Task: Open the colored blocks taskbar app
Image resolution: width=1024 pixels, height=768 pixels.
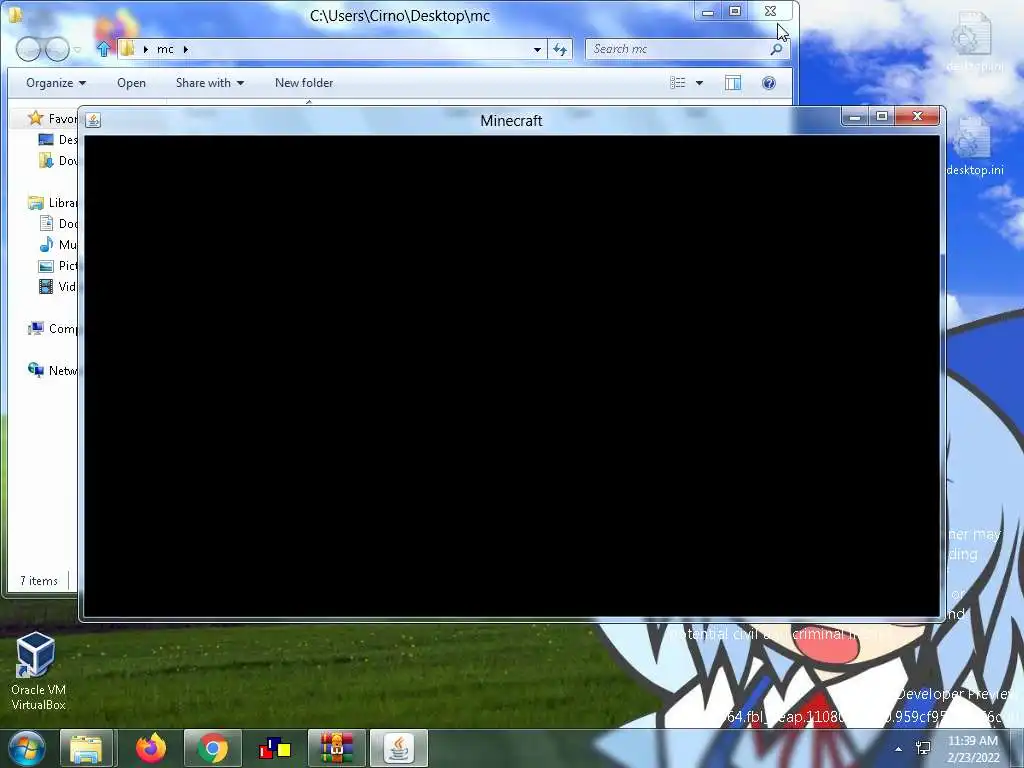Action: click(x=275, y=748)
